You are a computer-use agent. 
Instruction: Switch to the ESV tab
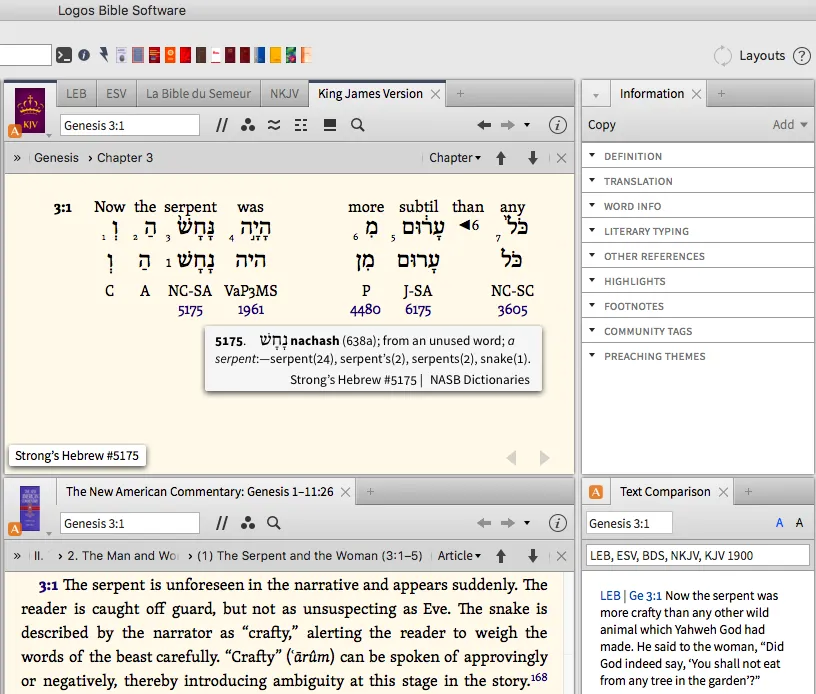116,94
